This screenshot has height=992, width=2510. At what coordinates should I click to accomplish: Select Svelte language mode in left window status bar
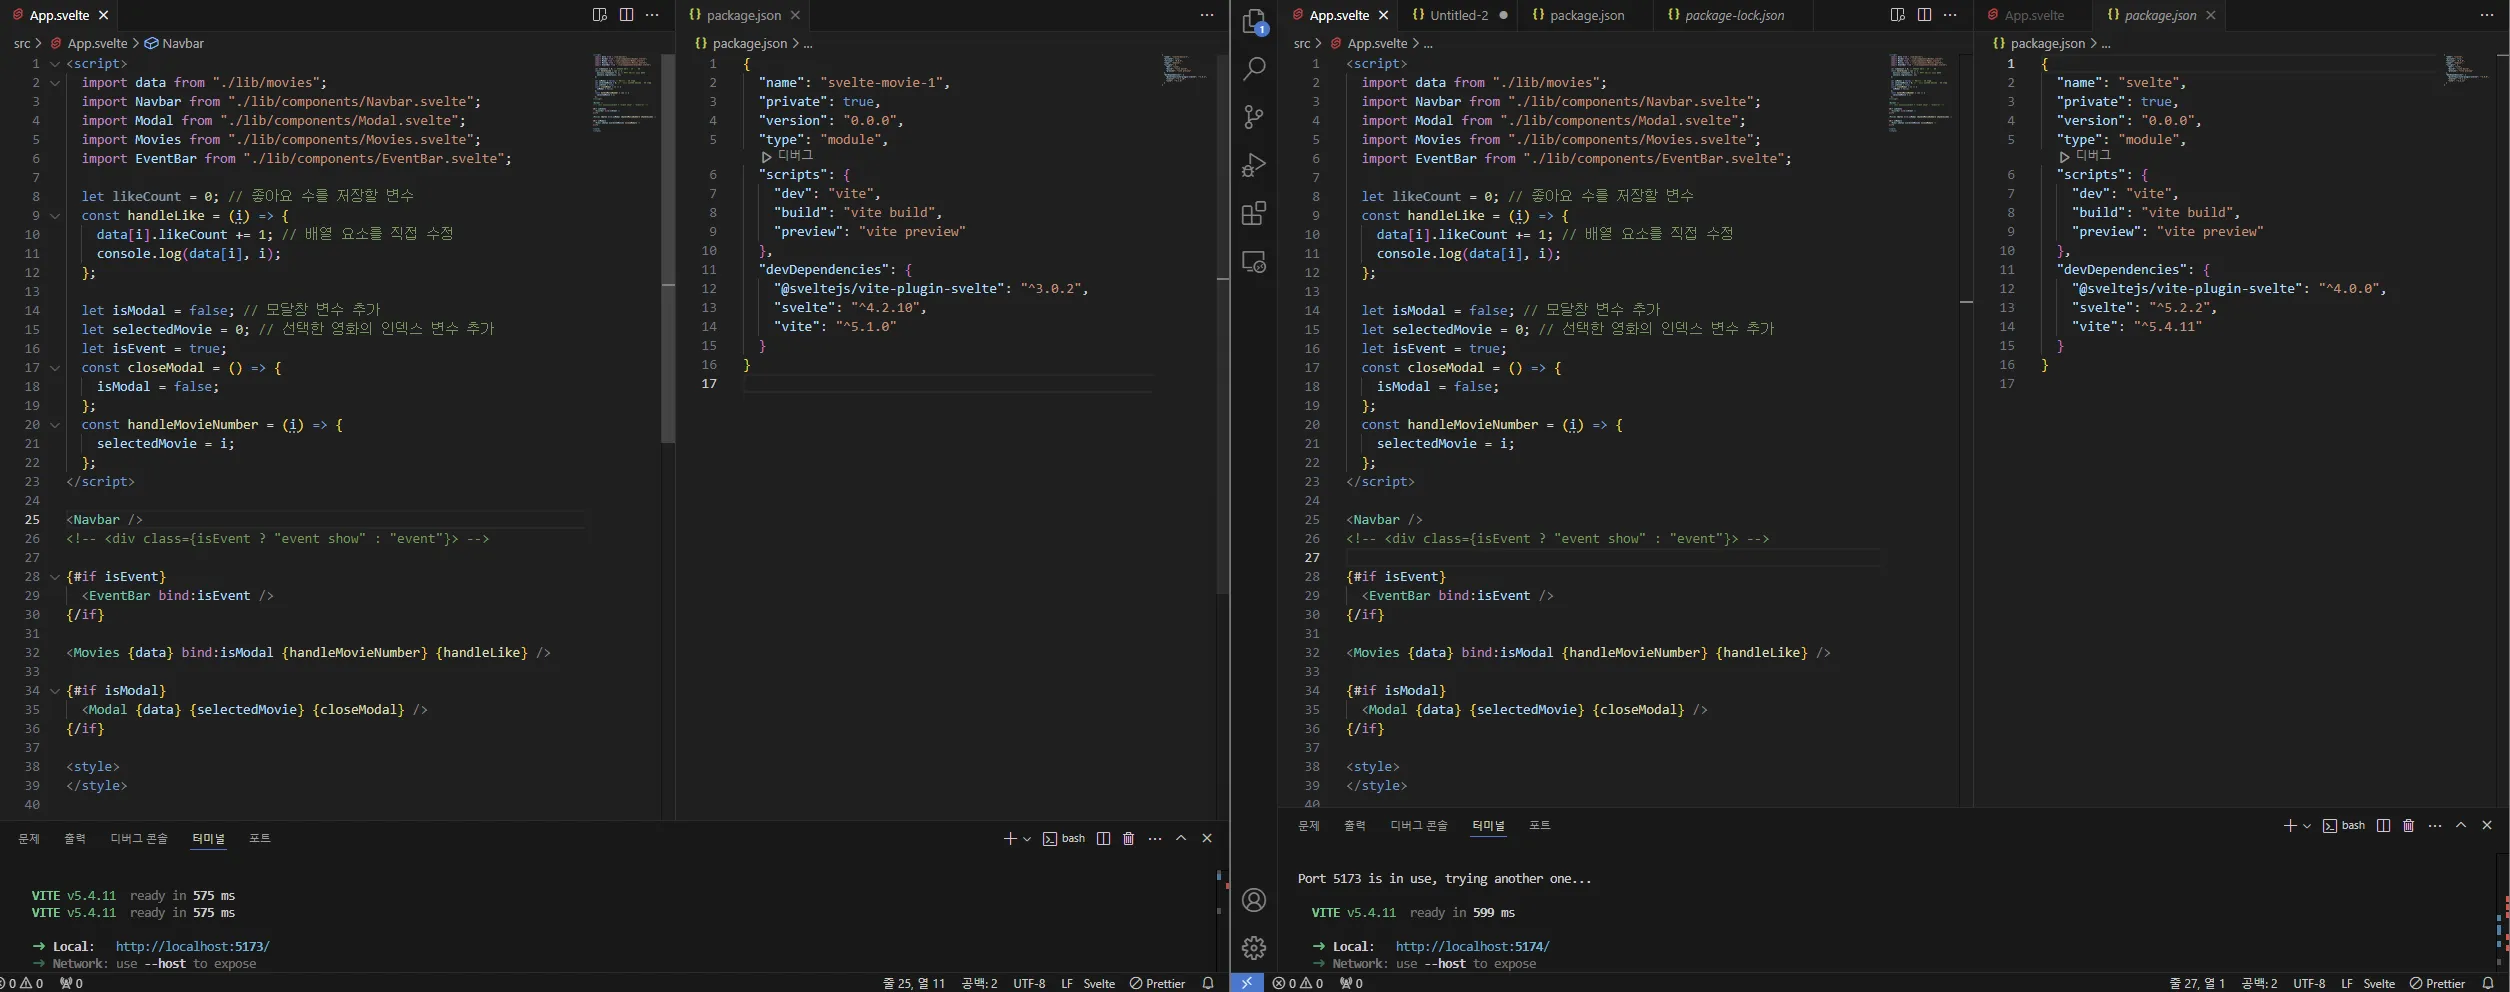[1099, 983]
